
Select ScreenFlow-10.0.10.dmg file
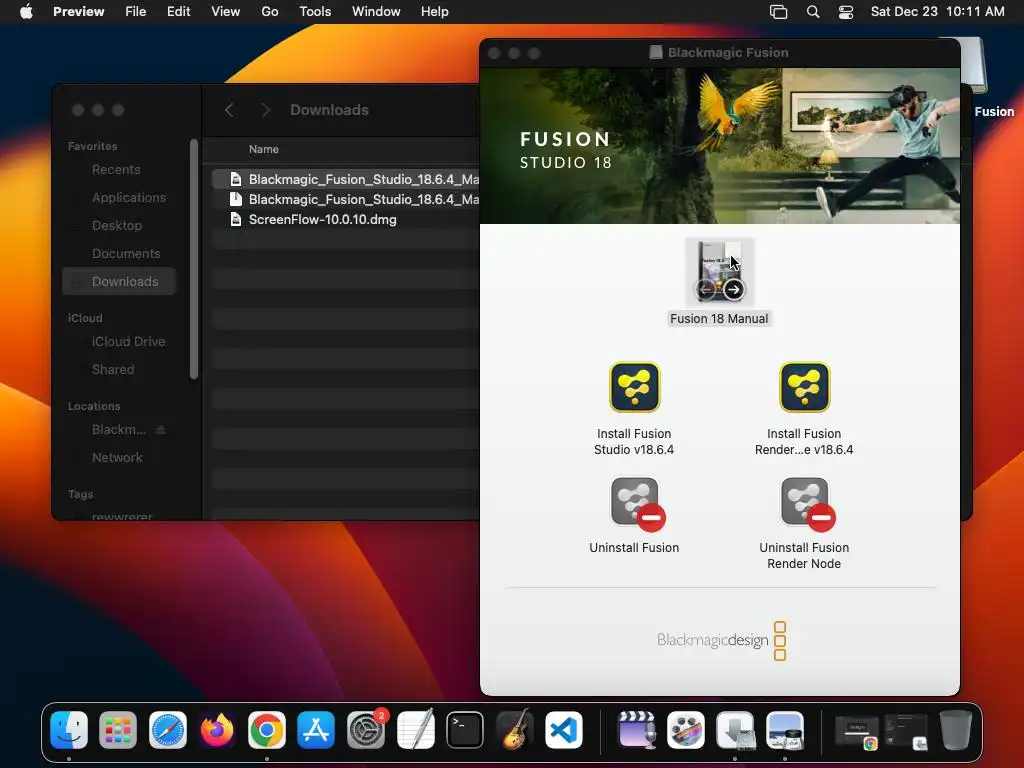click(346, 219)
